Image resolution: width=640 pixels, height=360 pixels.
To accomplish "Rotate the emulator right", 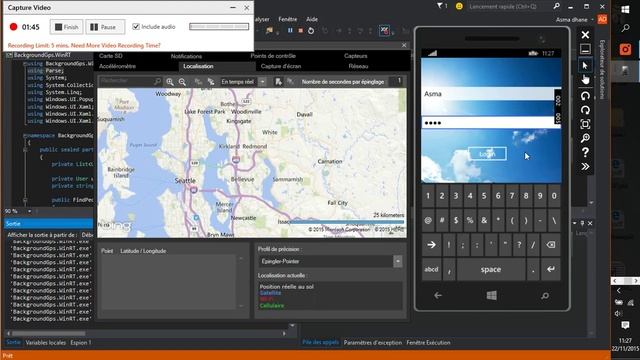I will tap(585, 110).
